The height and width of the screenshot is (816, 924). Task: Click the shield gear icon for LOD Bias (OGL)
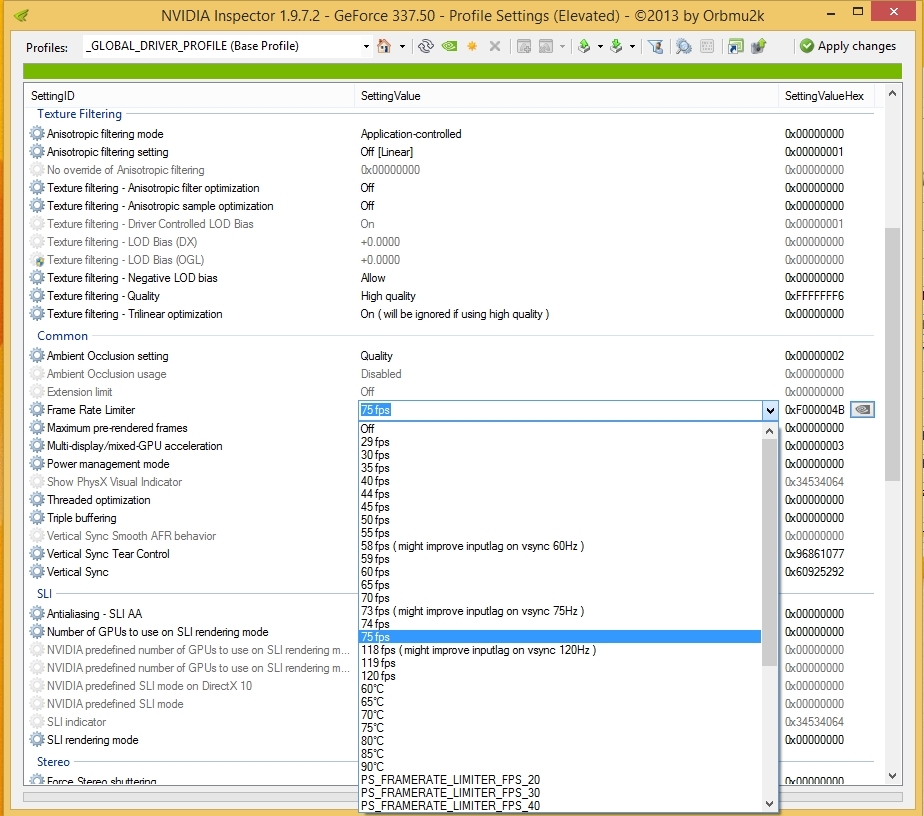tap(37, 260)
